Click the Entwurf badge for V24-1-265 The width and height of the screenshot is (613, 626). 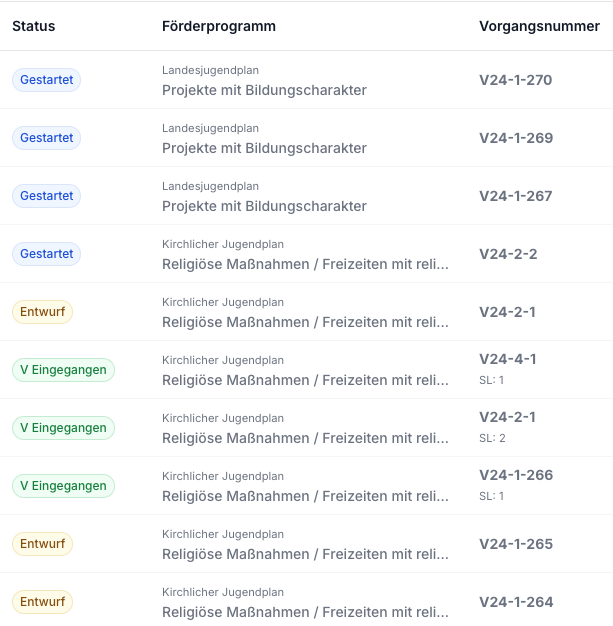(42, 544)
